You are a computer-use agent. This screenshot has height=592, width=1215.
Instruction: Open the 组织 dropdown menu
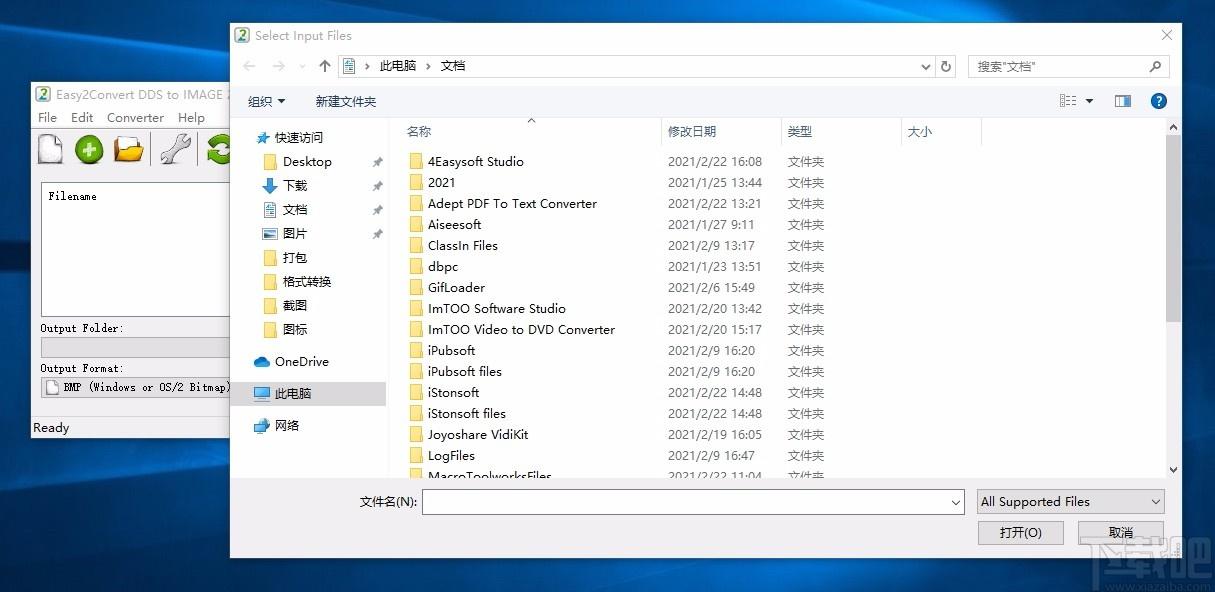(x=266, y=101)
